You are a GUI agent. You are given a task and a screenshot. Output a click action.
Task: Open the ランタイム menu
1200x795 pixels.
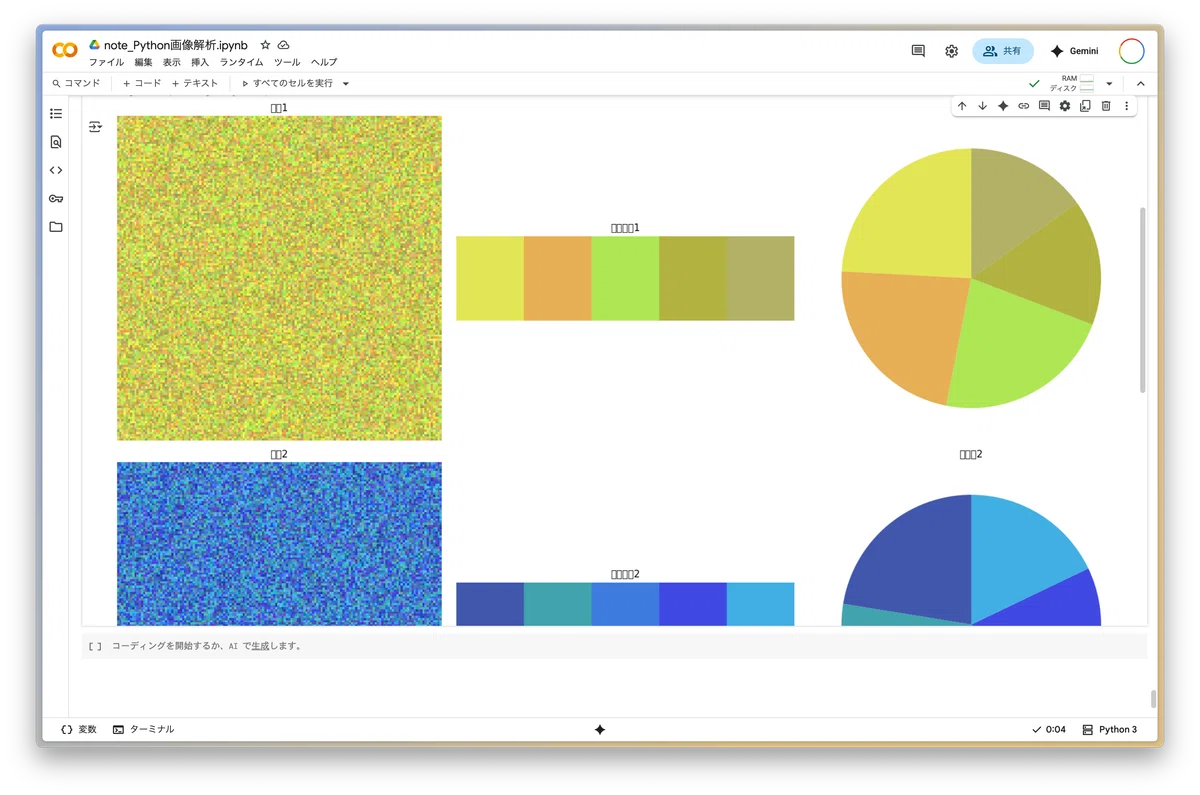point(242,62)
